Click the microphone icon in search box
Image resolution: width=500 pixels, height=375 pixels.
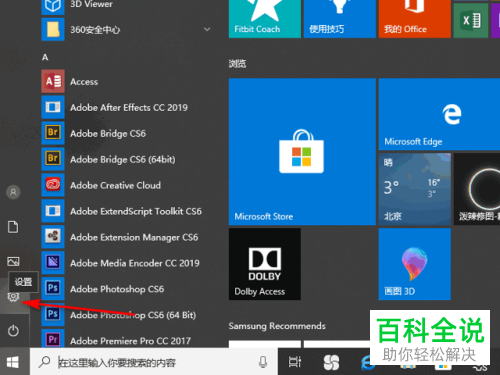pos(263,362)
